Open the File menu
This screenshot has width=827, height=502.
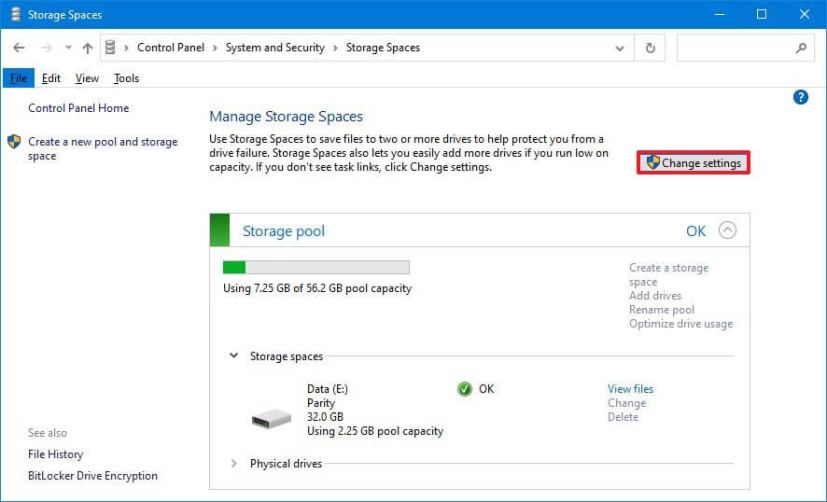[18, 79]
